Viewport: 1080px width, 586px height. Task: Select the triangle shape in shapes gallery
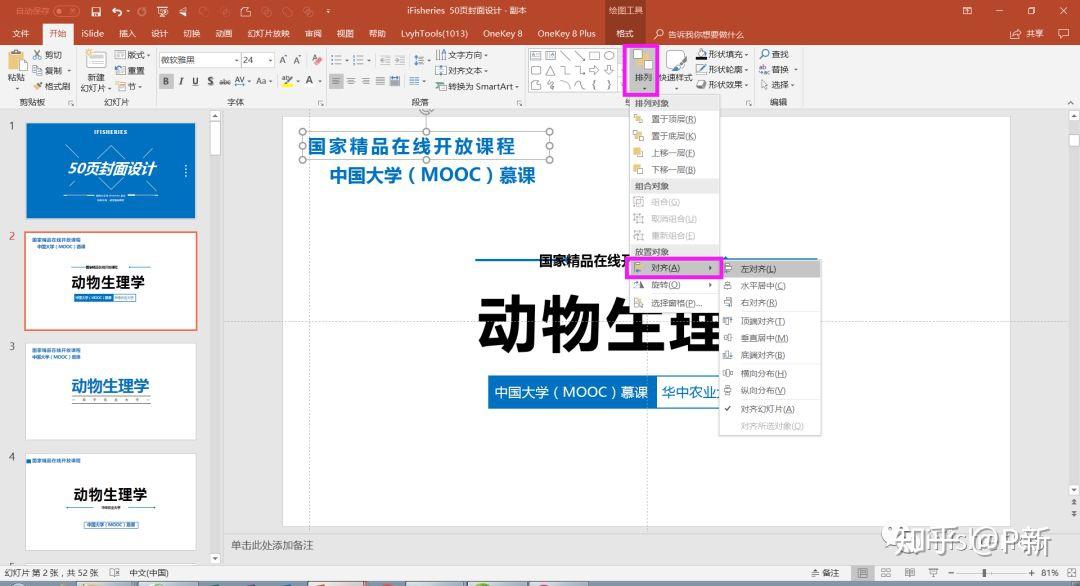pyautogui.click(x=550, y=70)
